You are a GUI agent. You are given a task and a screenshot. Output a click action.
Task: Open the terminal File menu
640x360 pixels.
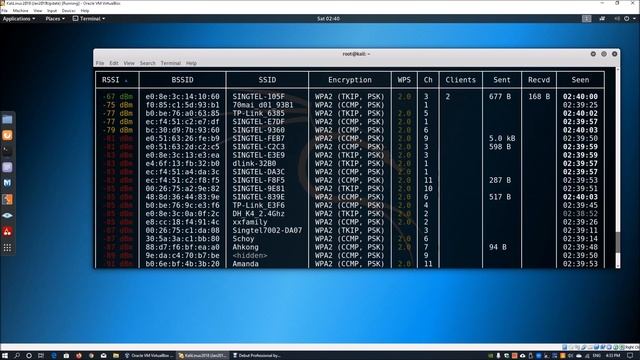tap(100, 63)
